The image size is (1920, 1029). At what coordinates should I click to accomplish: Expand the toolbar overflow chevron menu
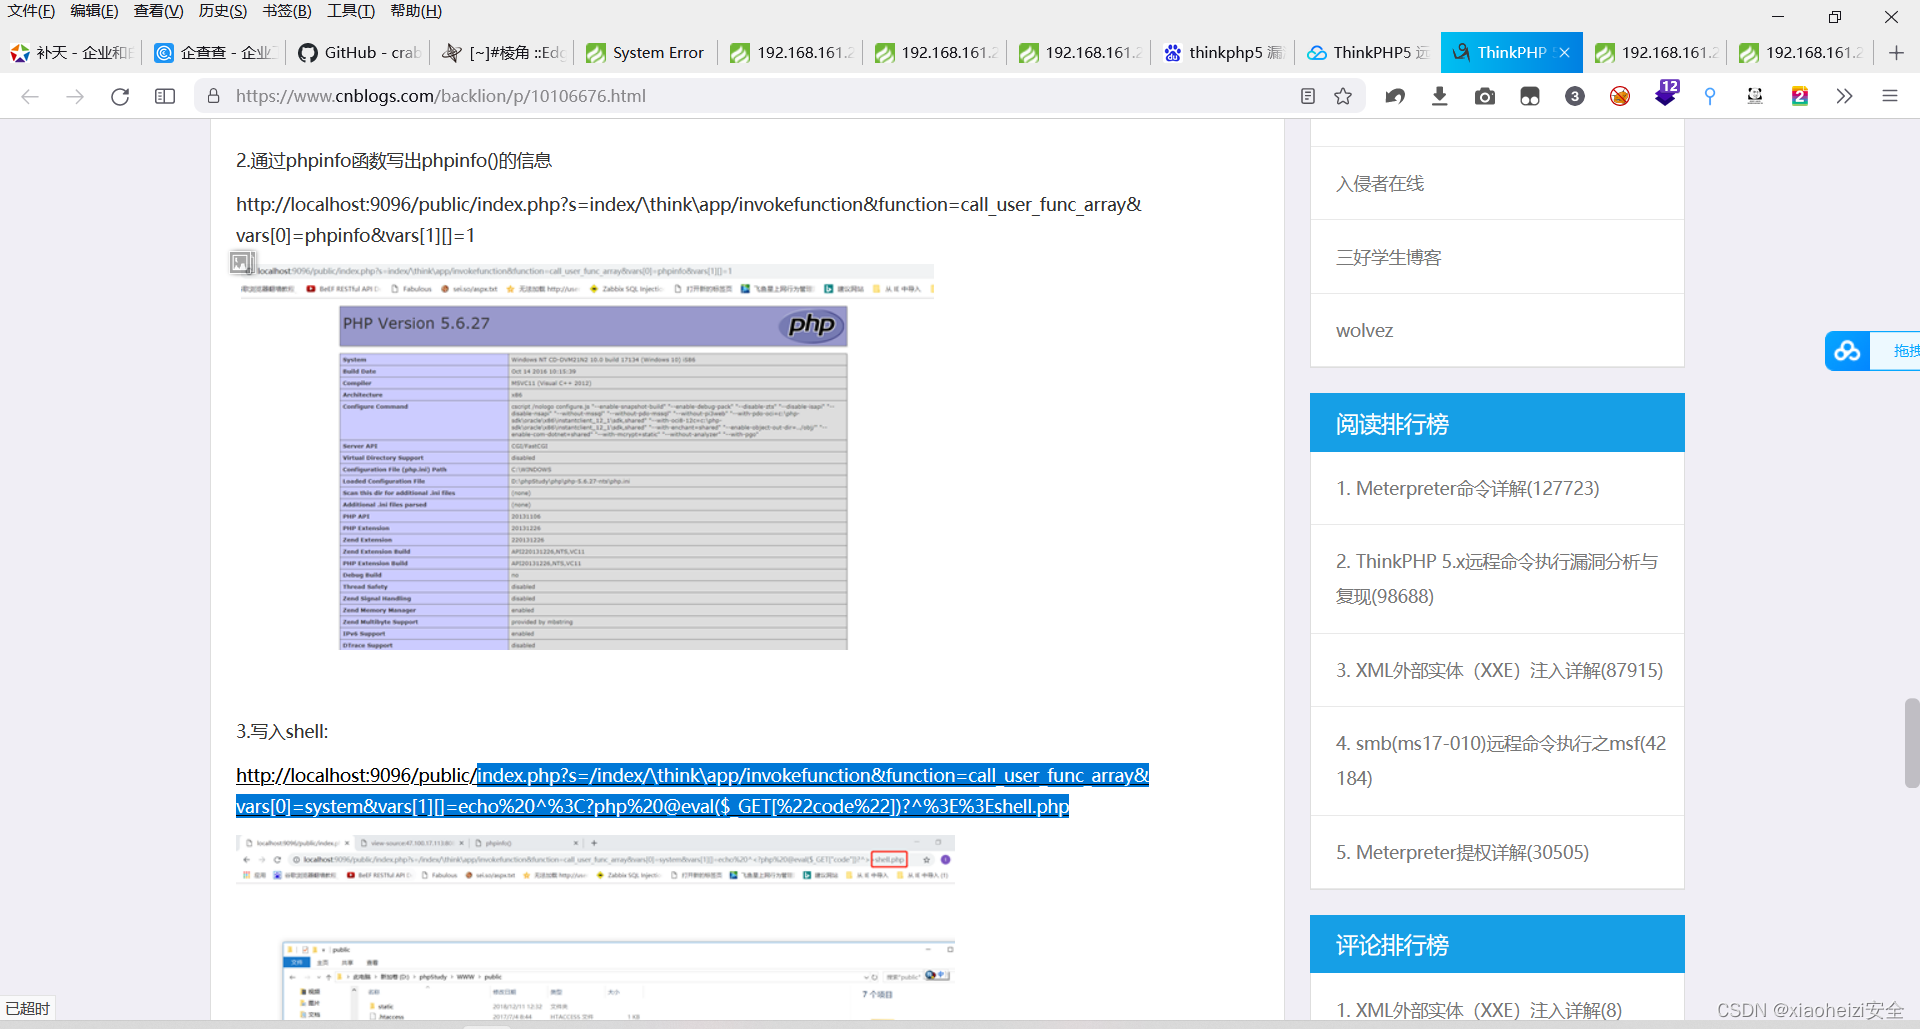click(x=1845, y=96)
